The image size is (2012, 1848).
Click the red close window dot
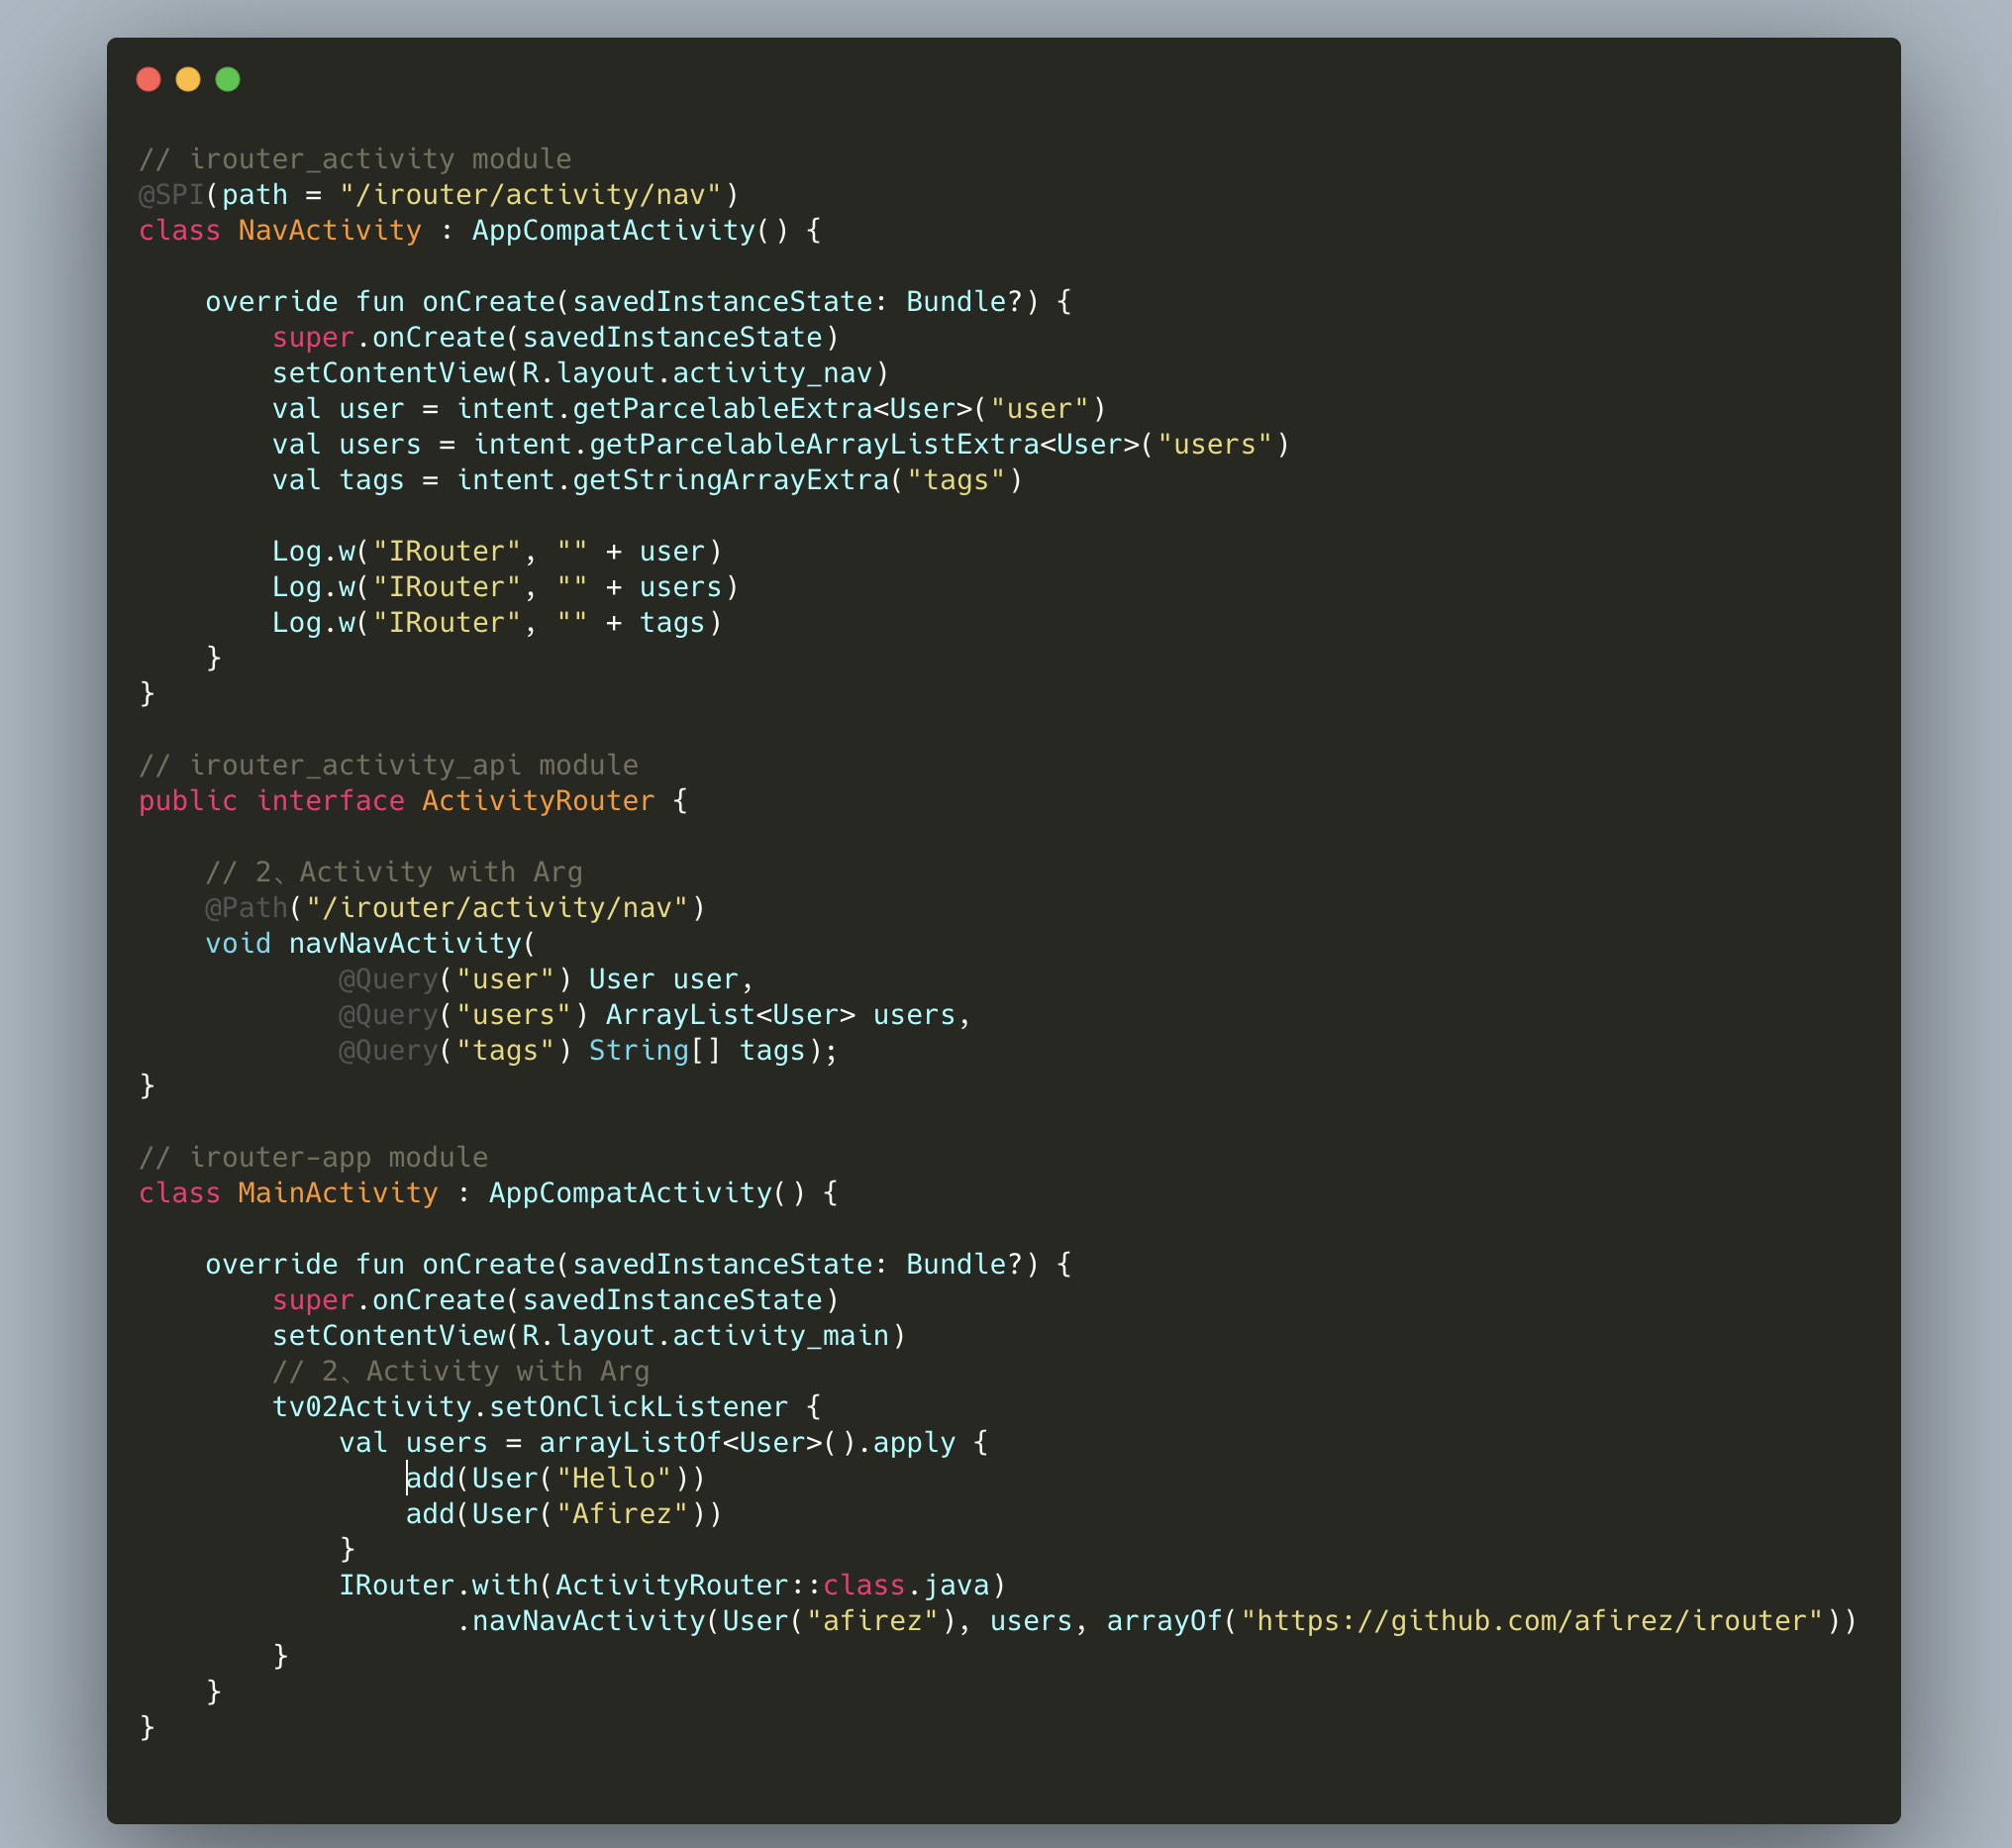[148, 79]
